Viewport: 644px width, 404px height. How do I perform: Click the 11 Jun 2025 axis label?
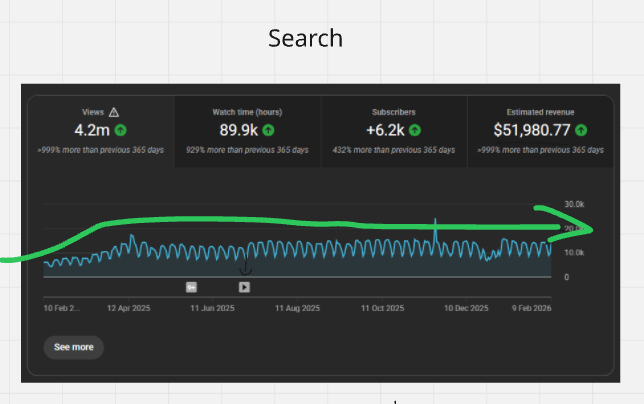[212, 308]
